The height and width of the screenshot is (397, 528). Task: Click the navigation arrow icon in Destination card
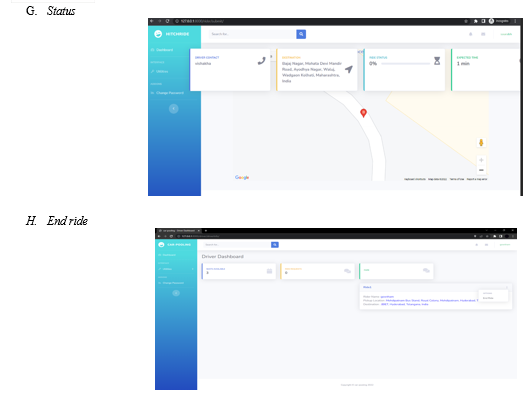pos(349,69)
